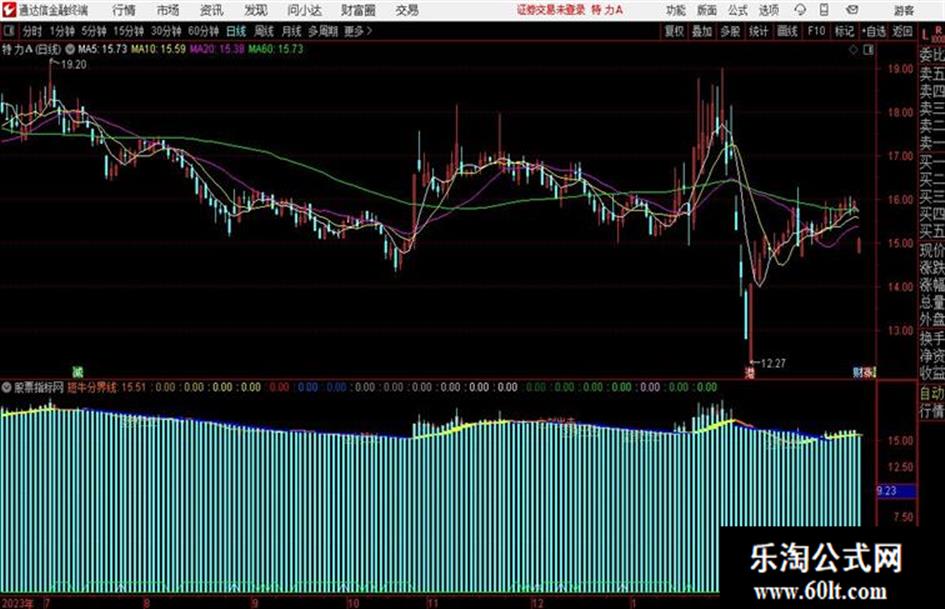Select the 月线 monthly period tab

tap(291, 31)
